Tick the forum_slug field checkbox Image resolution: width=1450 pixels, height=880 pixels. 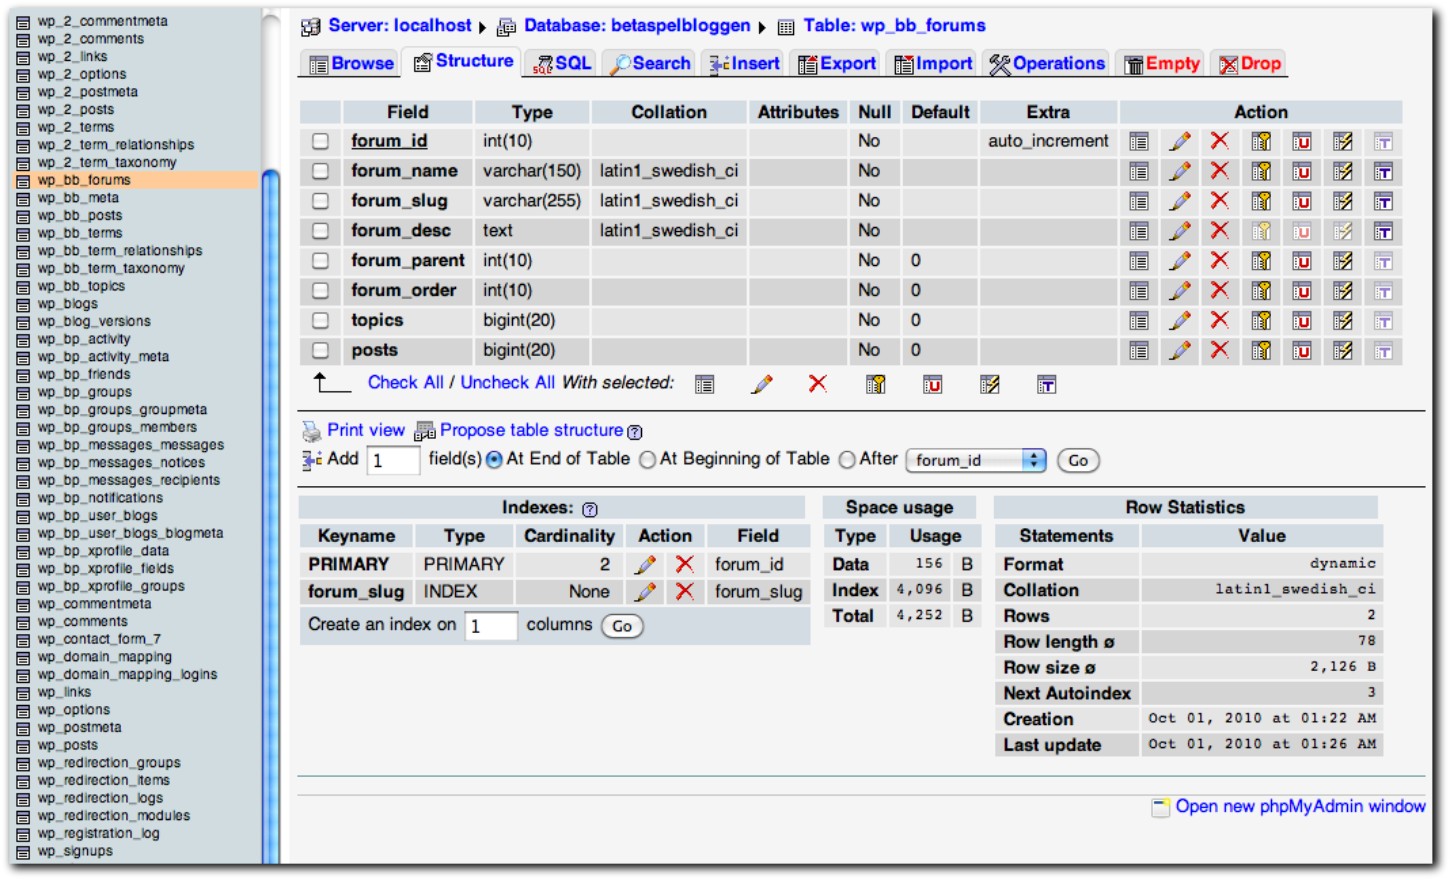320,201
